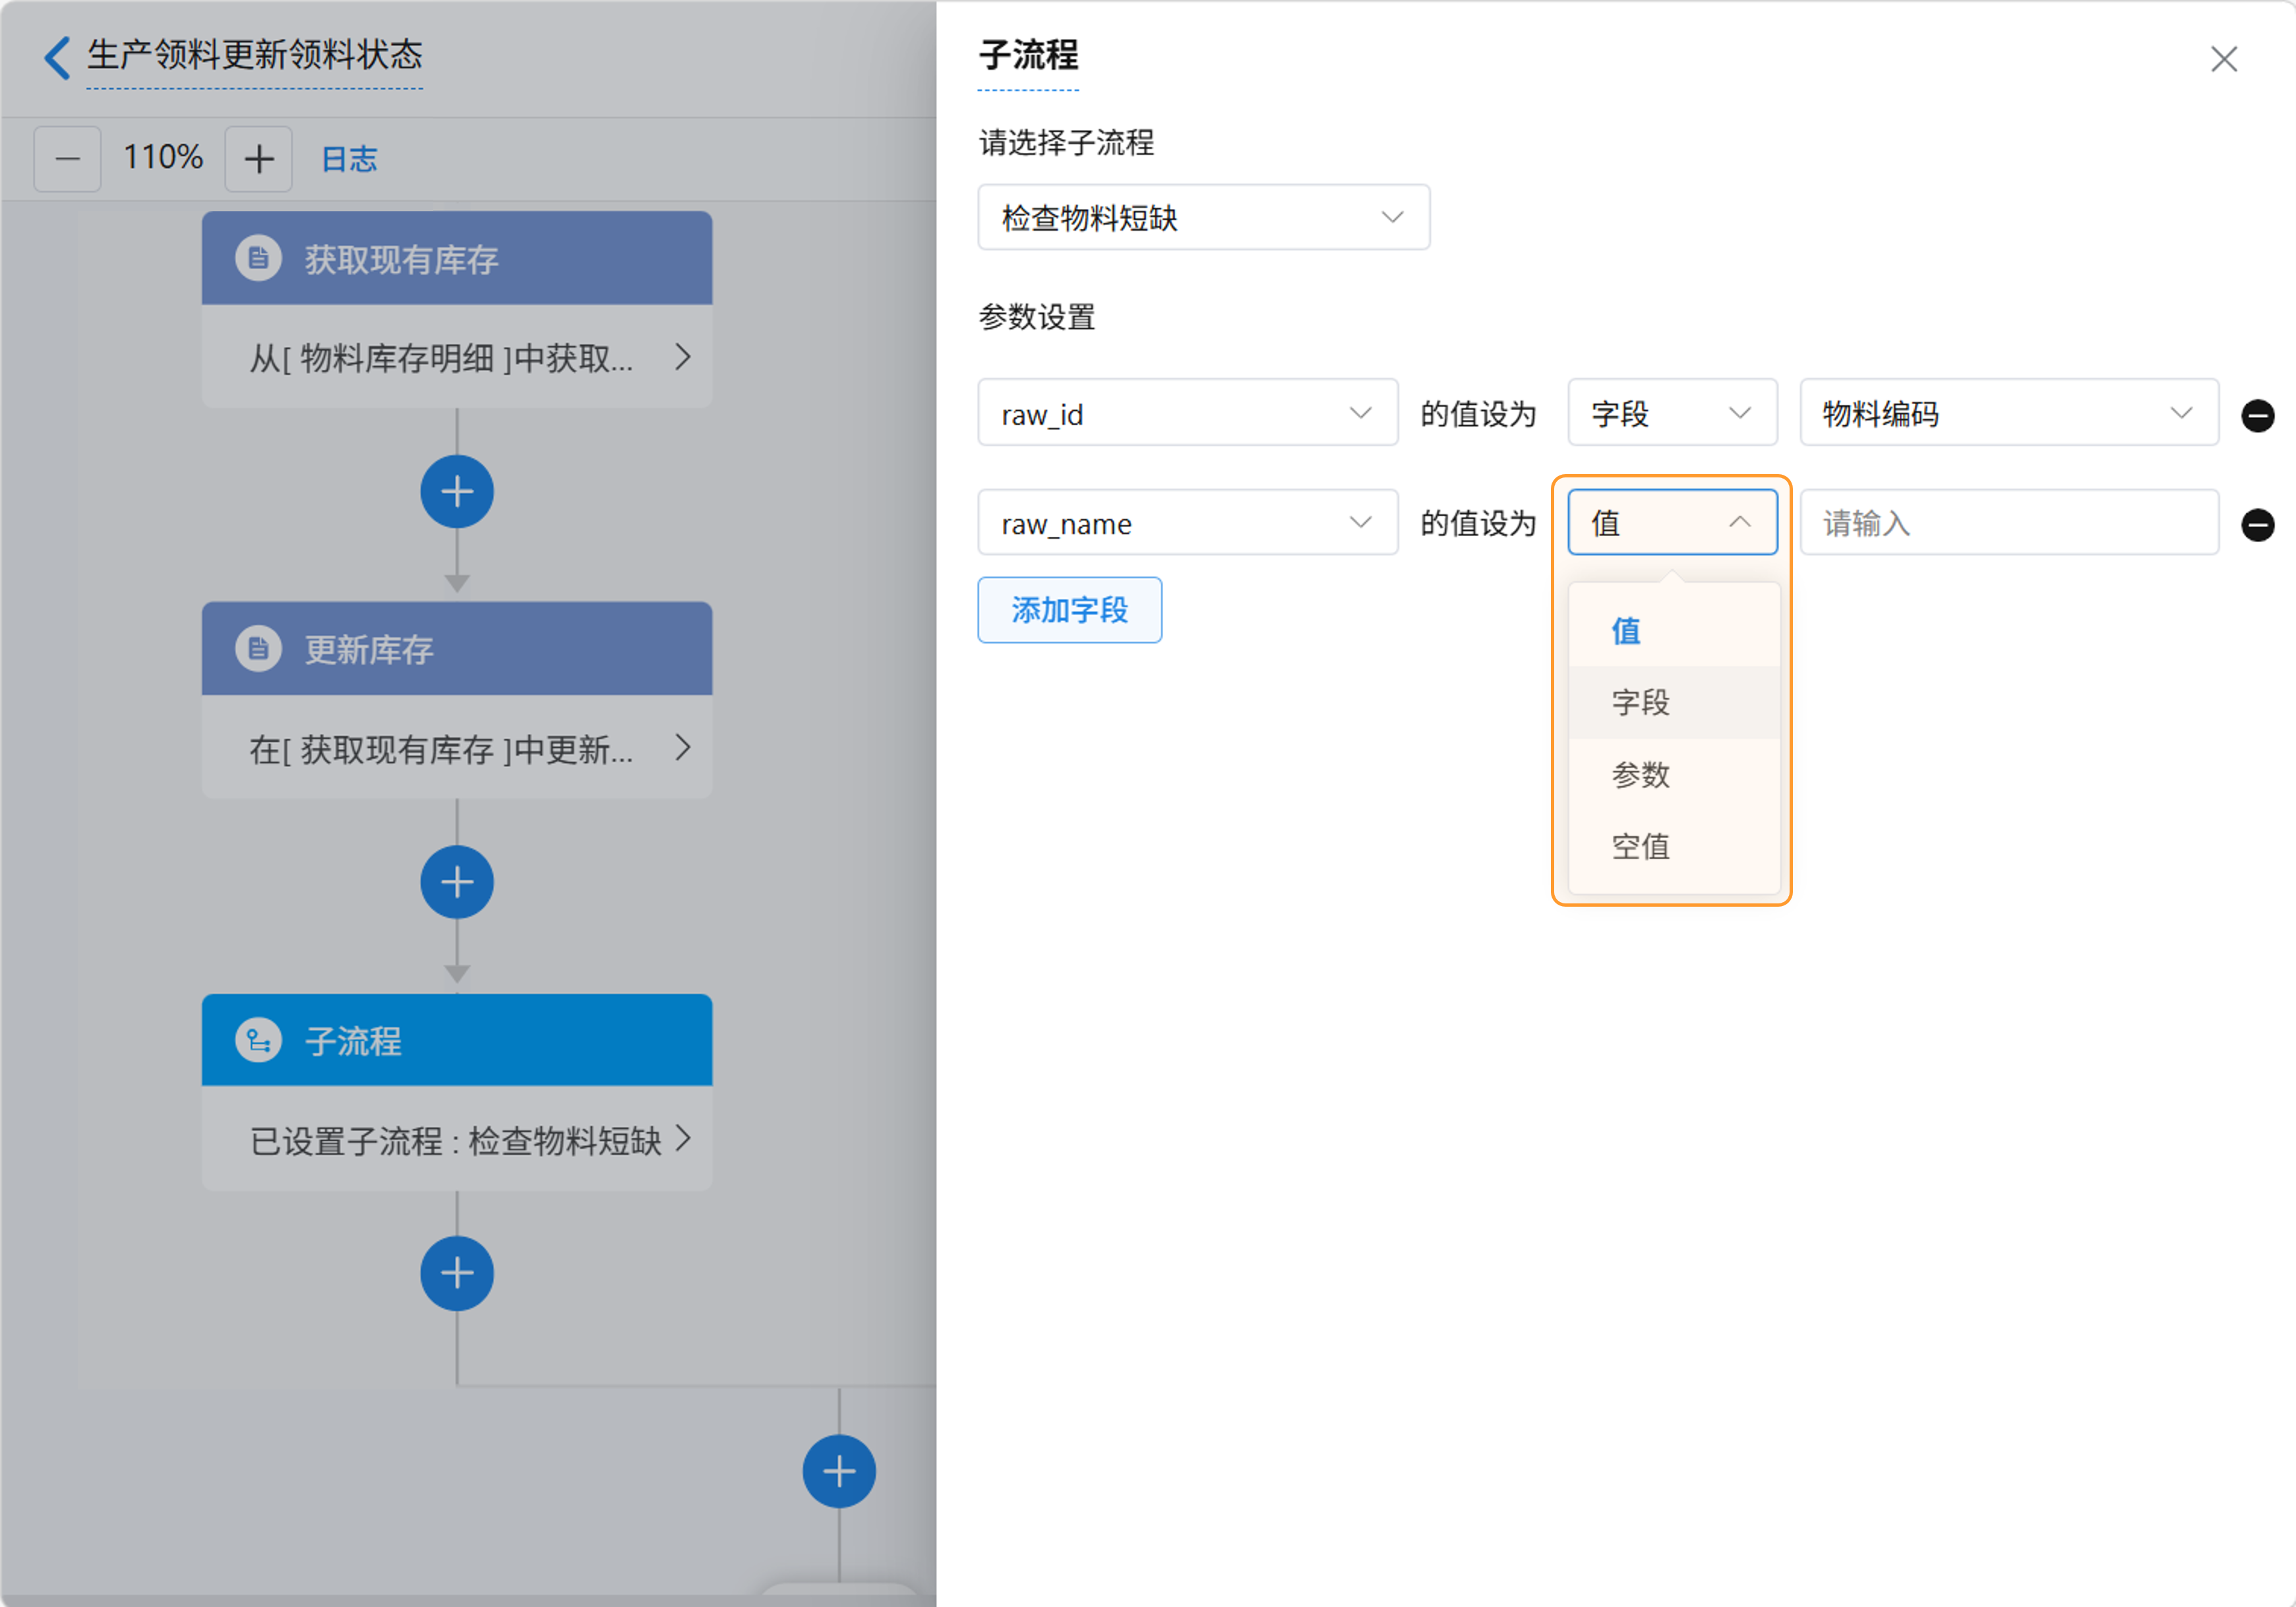This screenshot has height=1607, width=2296.
Task: Close the 子流程 settings panel
Action: click(x=2223, y=59)
